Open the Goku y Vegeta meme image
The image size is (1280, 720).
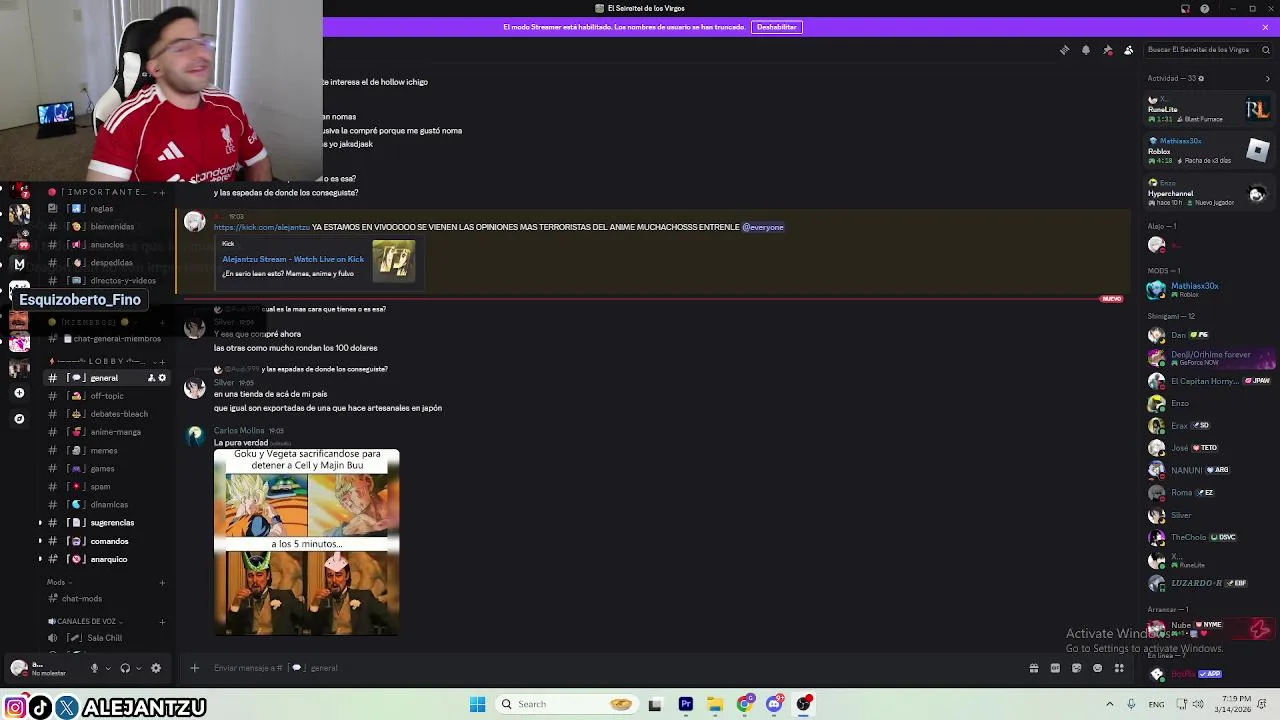pyautogui.click(x=306, y=542)
